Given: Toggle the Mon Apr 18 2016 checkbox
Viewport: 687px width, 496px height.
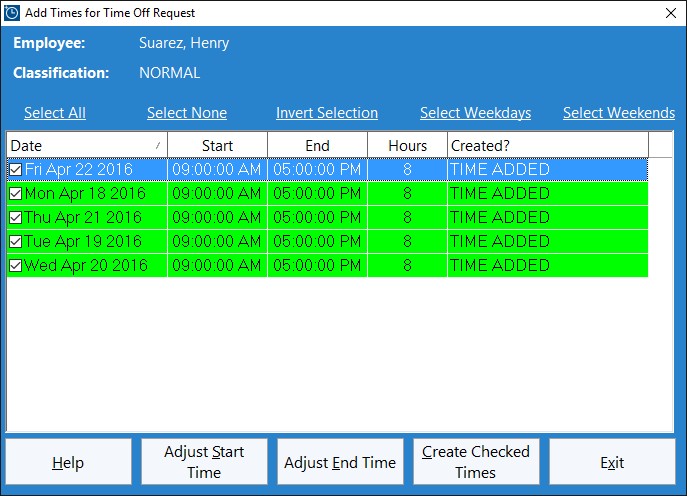Looking at the screenshot, I should tap(16, 194).
